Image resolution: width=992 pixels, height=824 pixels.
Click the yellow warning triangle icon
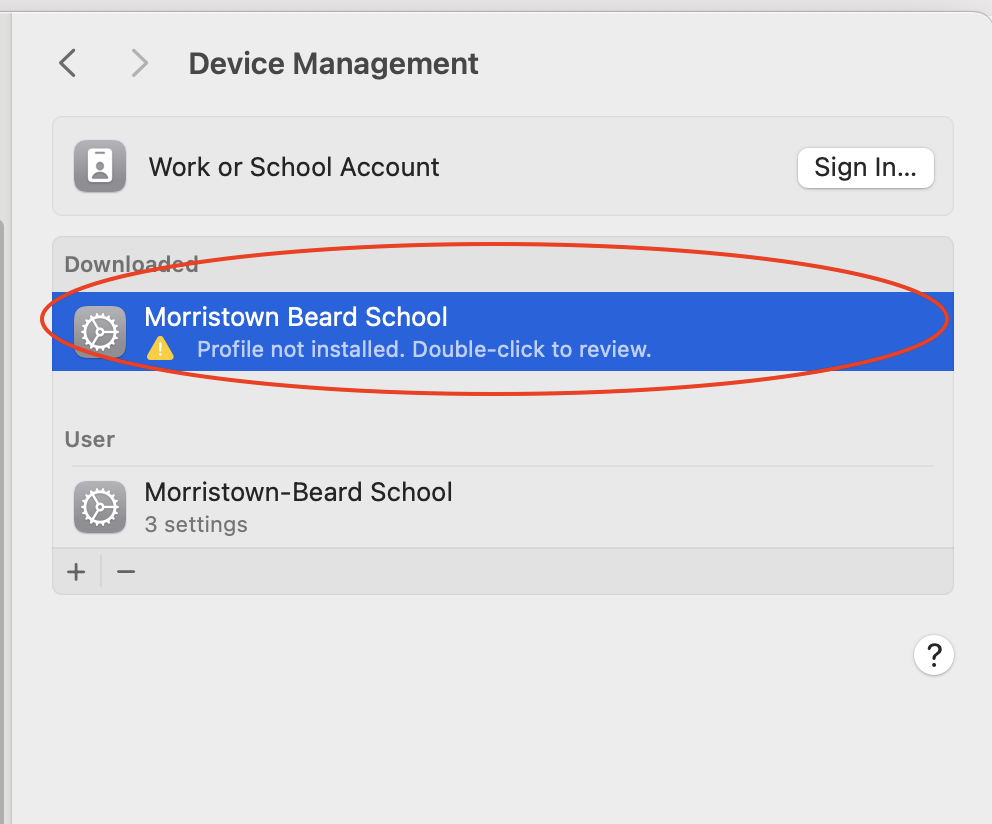160,349
